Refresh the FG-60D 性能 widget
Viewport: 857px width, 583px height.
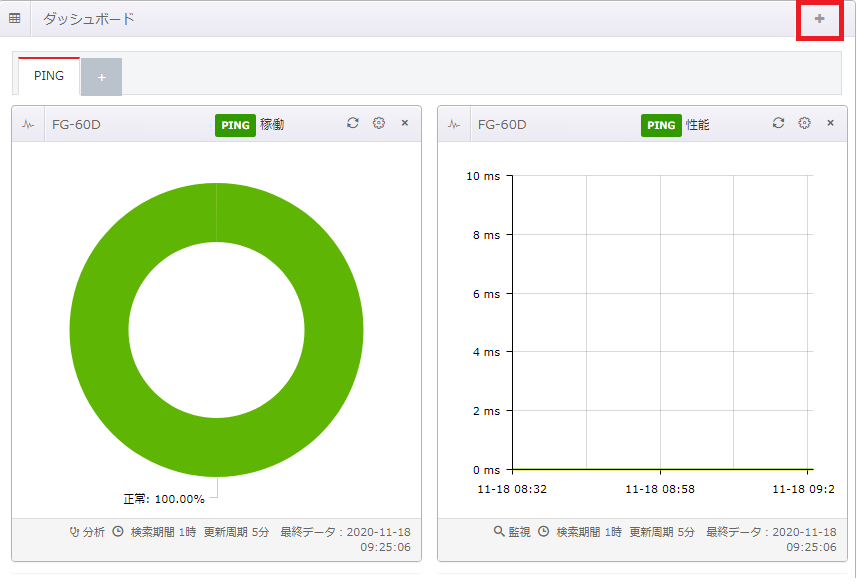(778, 123)
